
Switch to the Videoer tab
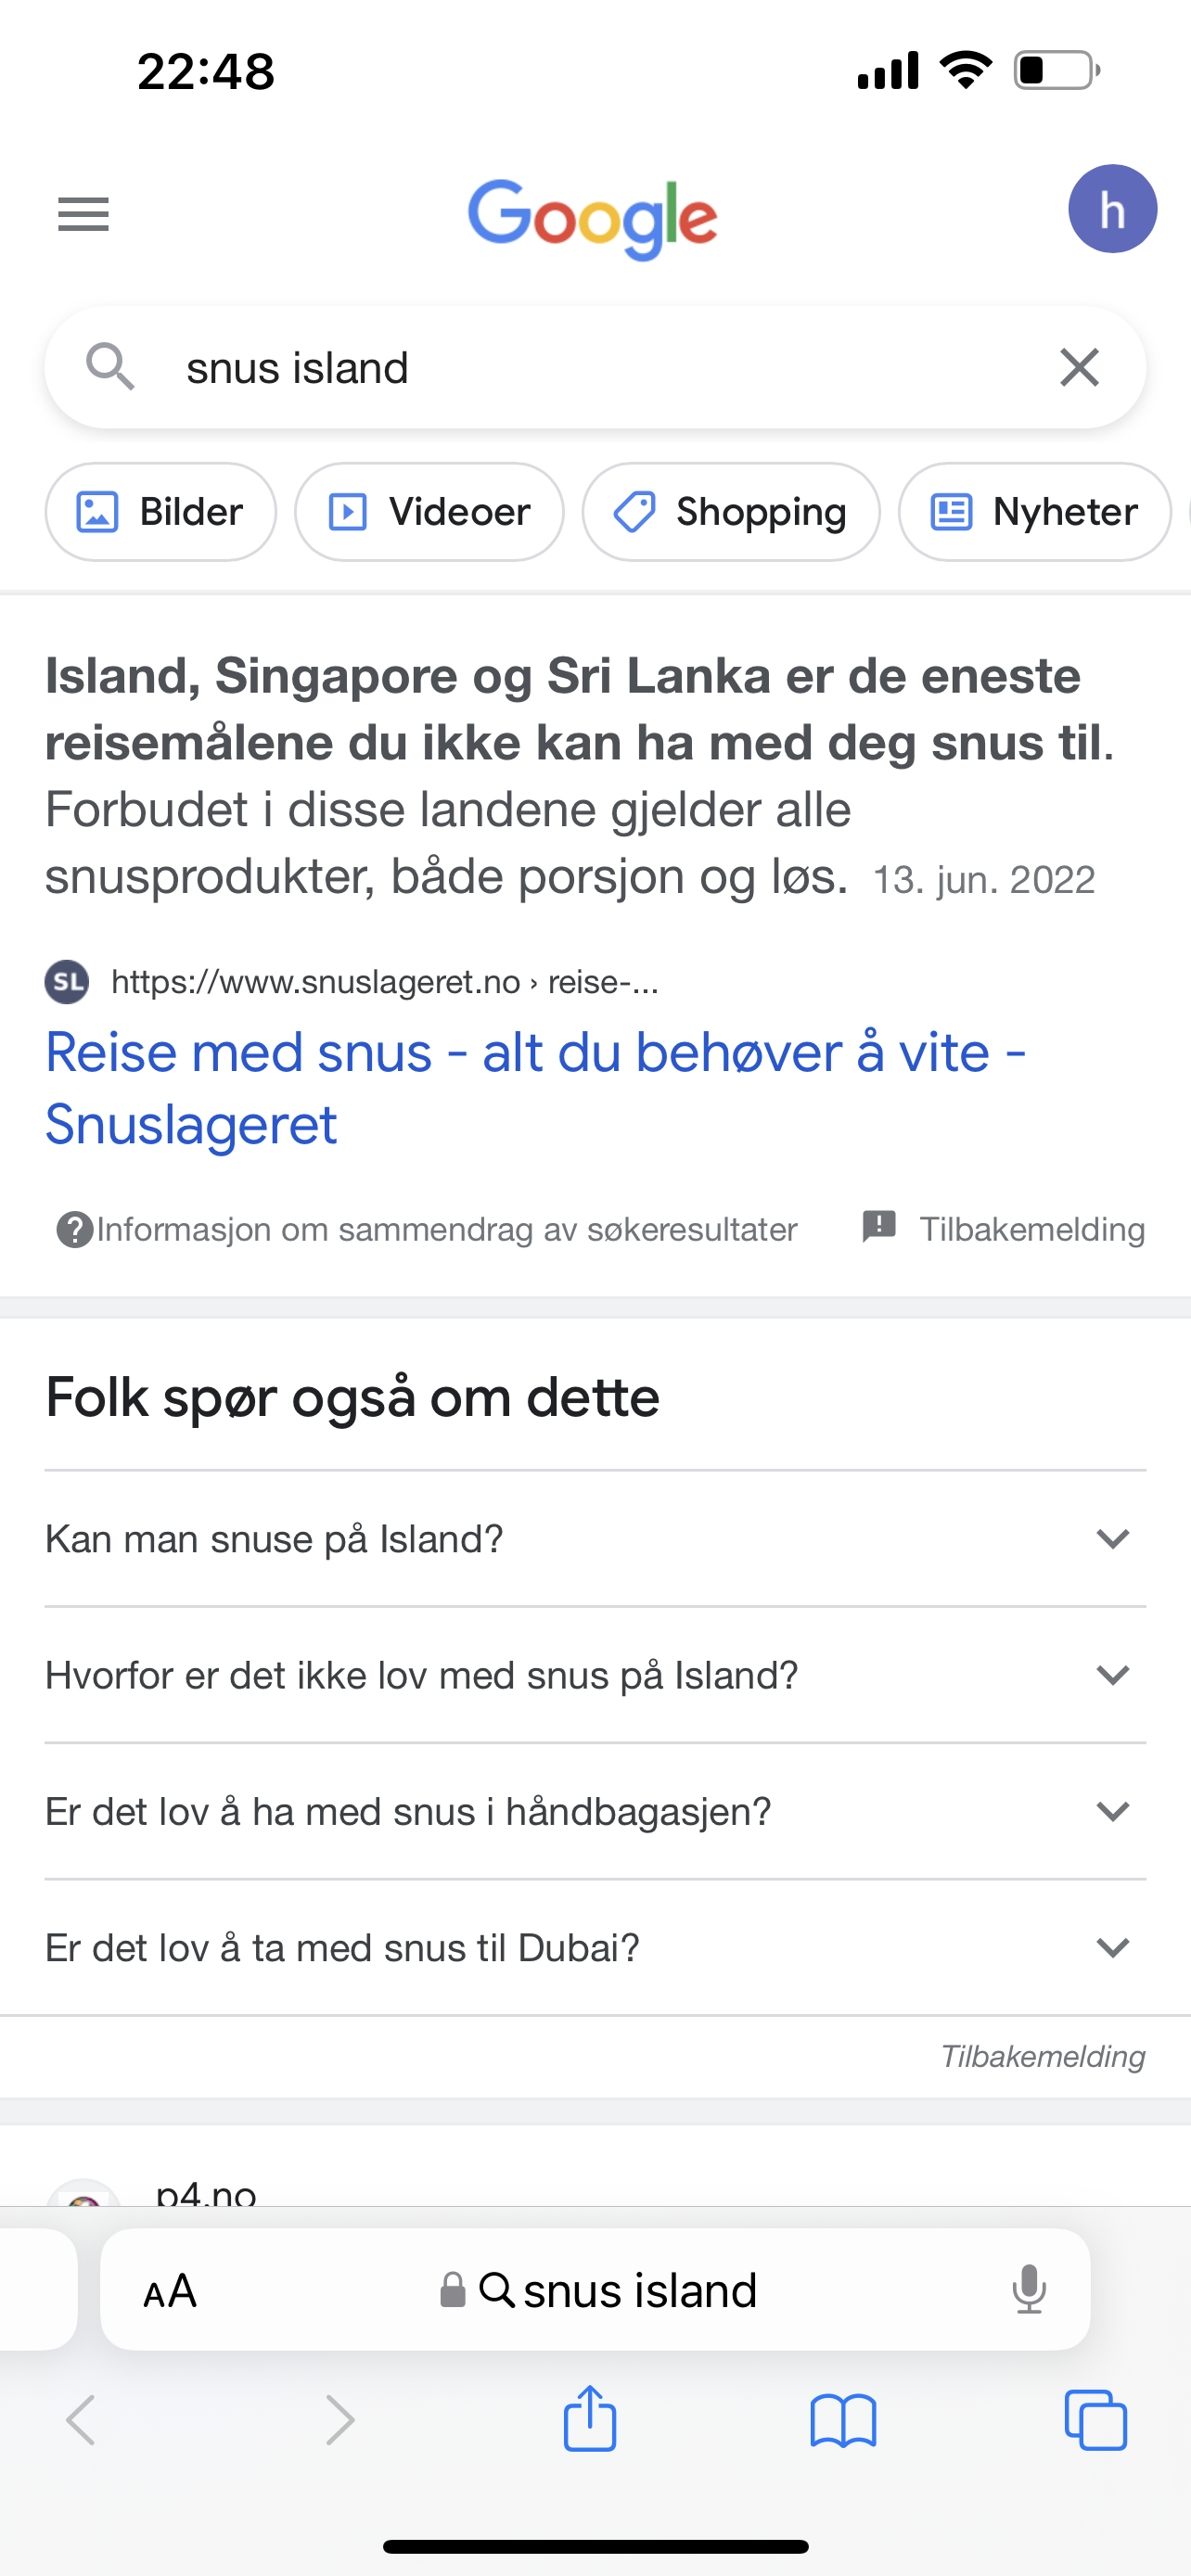[x=429, y=512]
